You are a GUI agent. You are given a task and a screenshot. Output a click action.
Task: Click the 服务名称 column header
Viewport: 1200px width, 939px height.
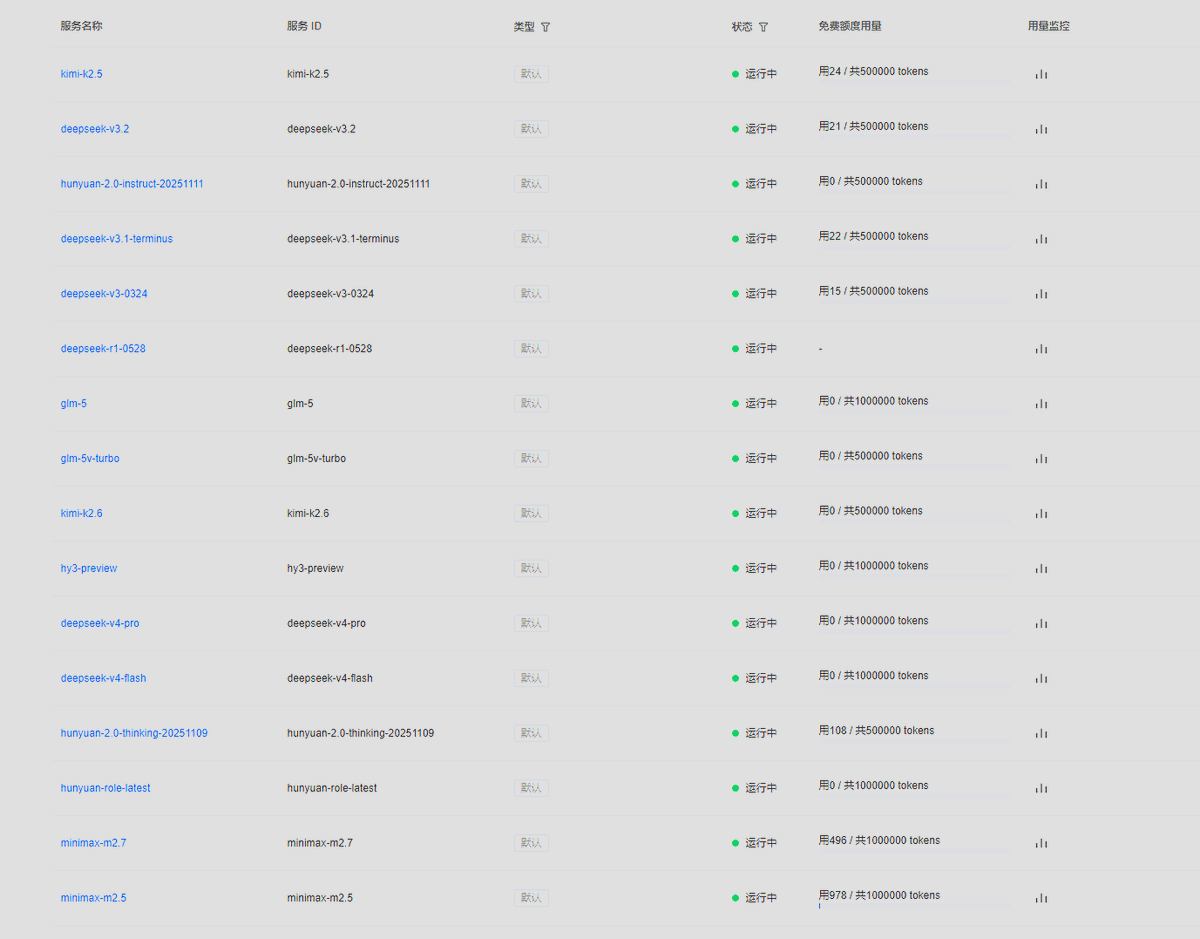point(81,27)
